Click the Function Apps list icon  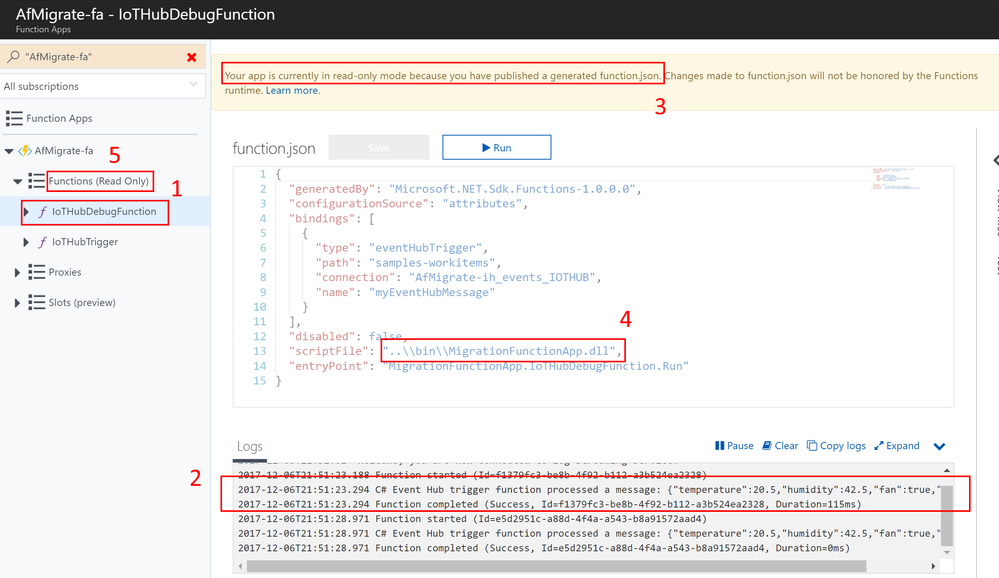pos(14,118)
